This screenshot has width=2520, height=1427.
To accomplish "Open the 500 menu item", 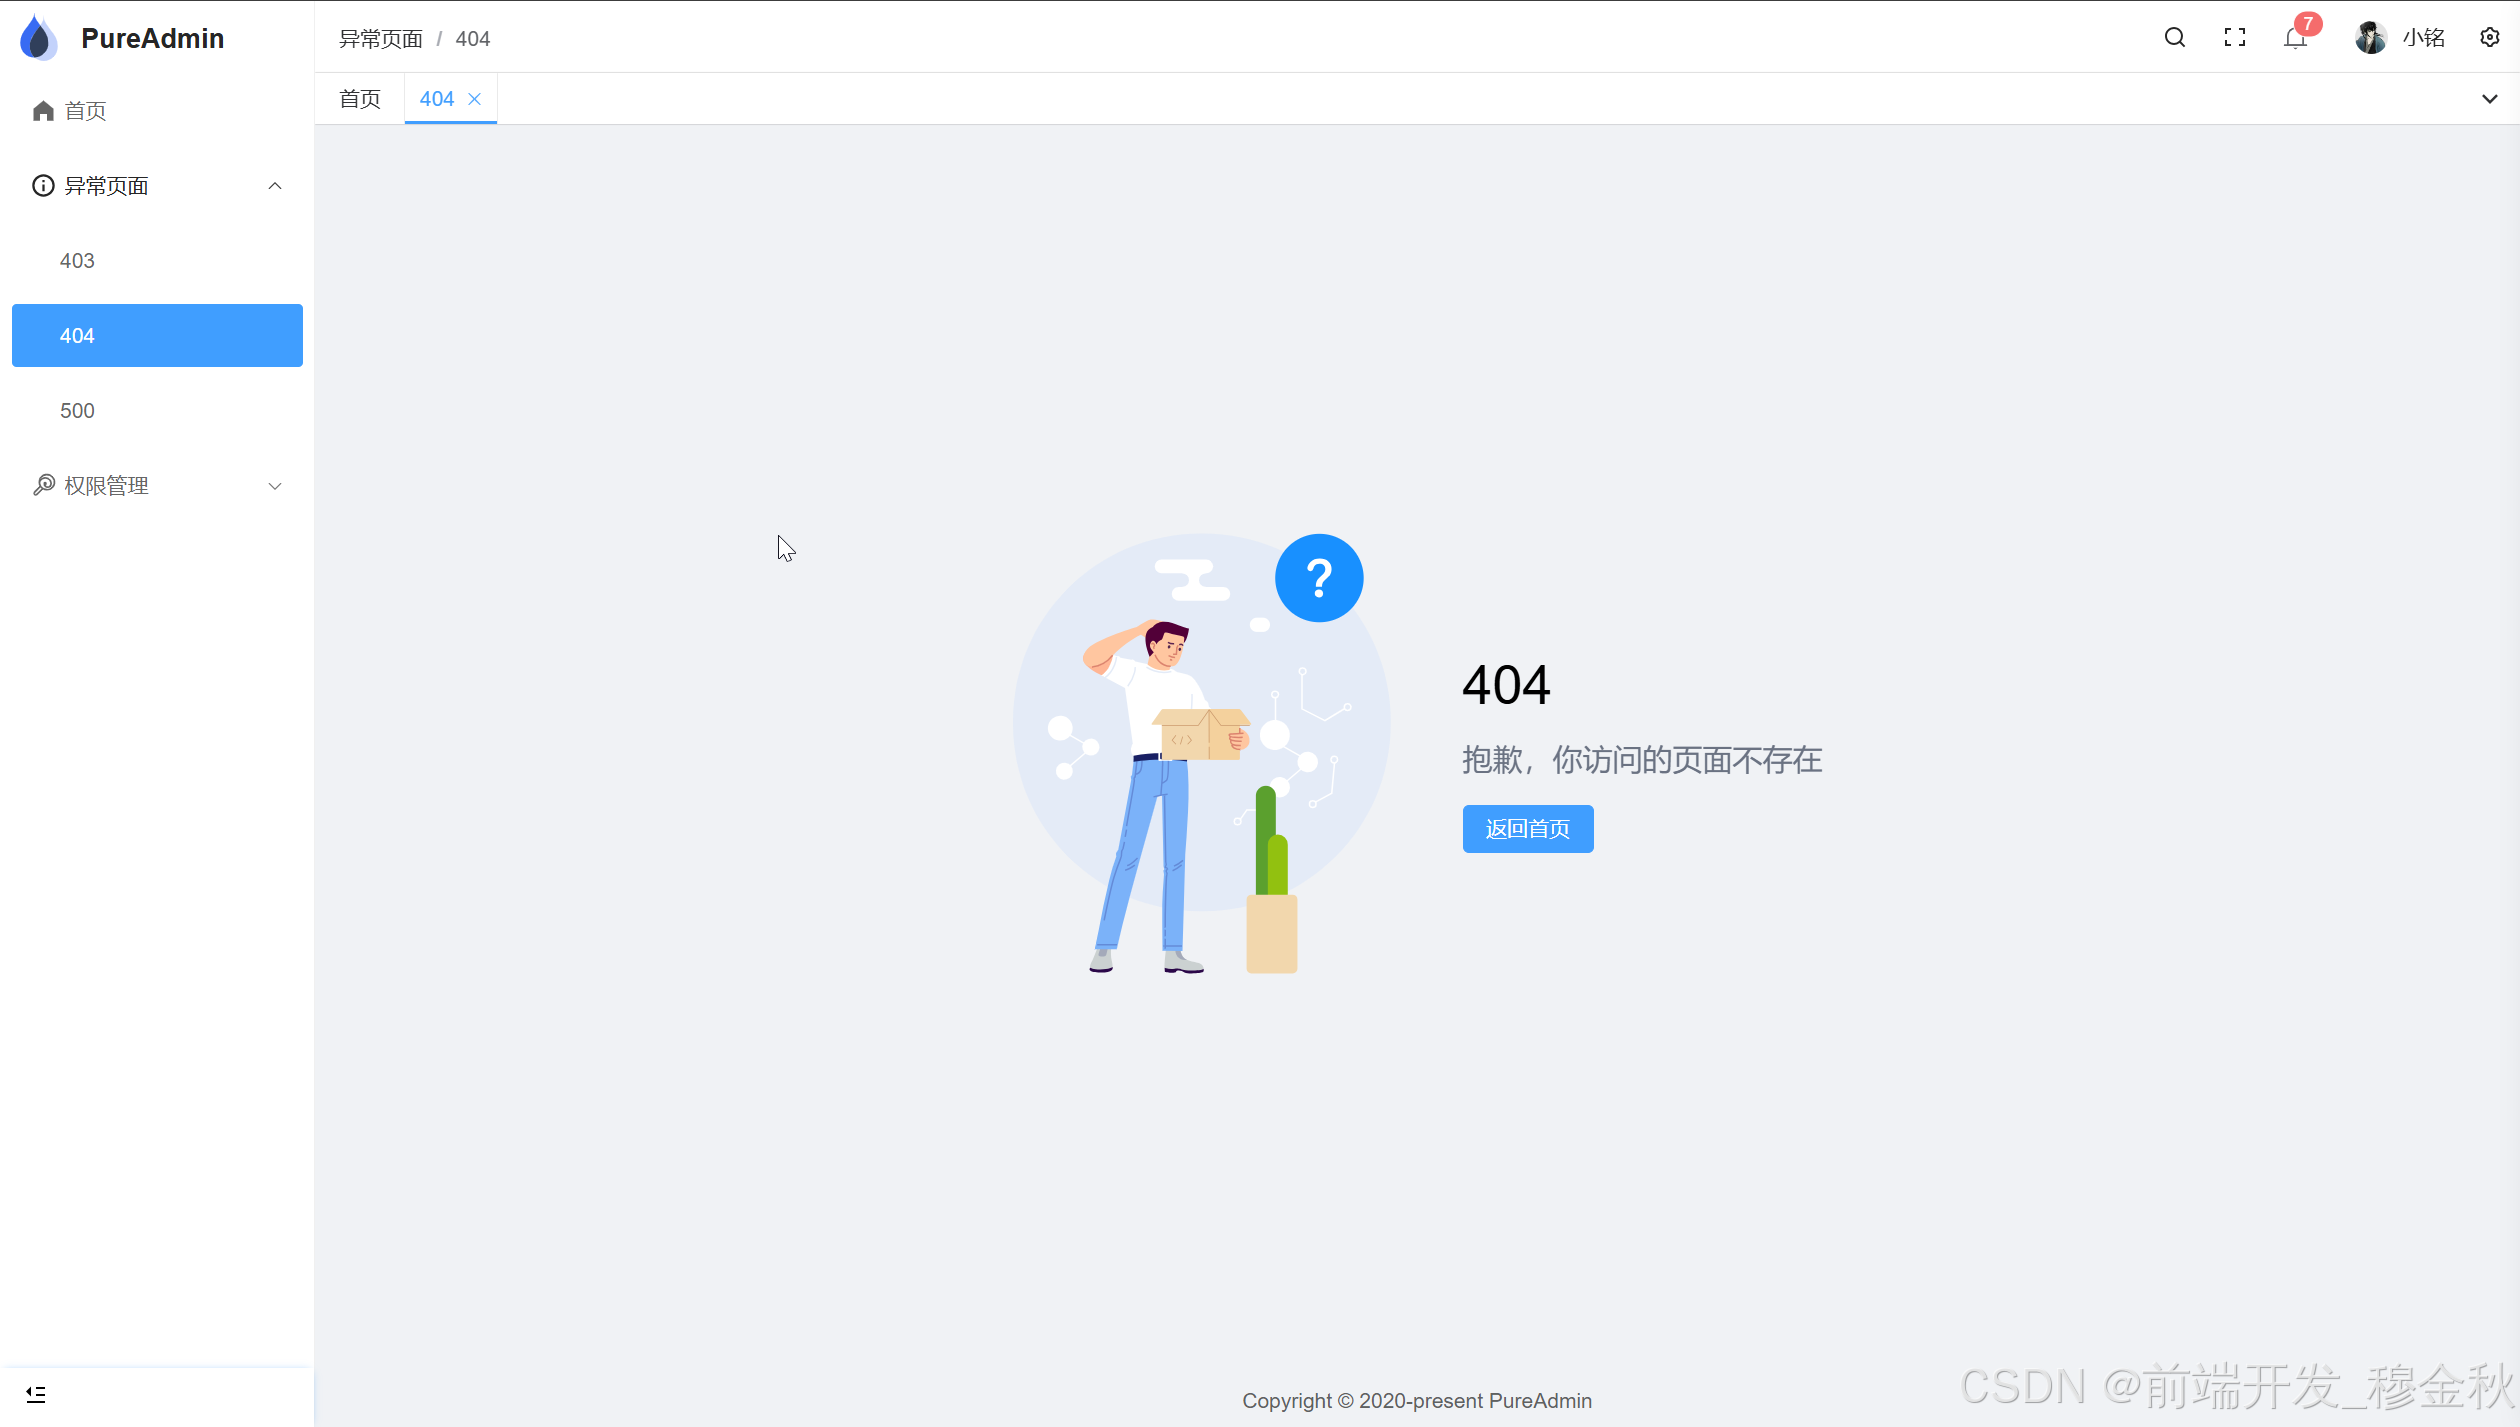I will pyautogui.click(x=77, y=411).
